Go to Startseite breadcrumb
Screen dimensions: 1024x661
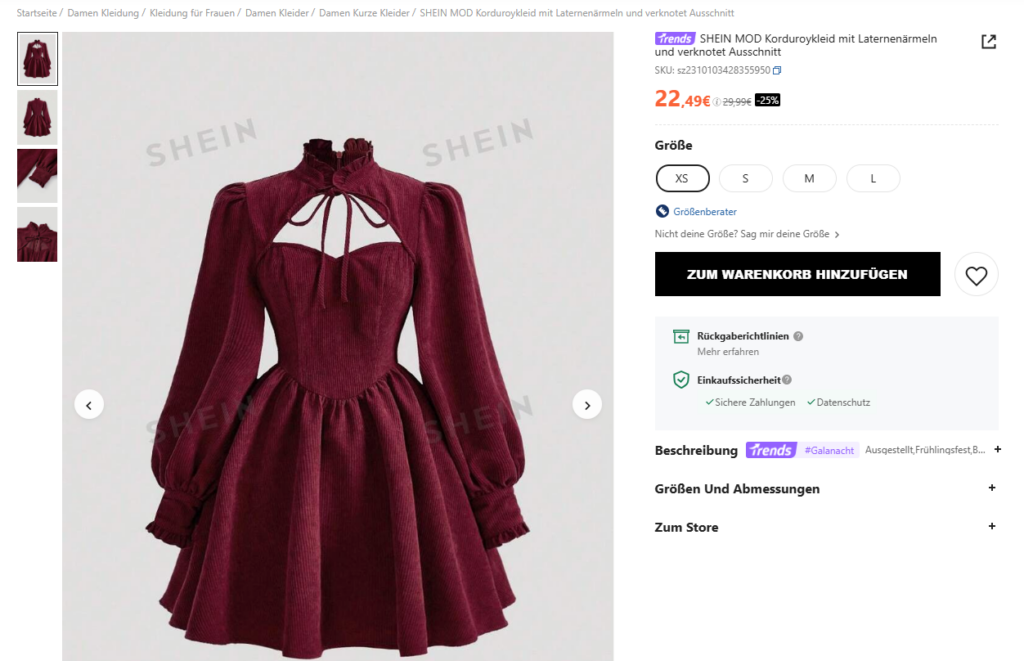[37, 13]
